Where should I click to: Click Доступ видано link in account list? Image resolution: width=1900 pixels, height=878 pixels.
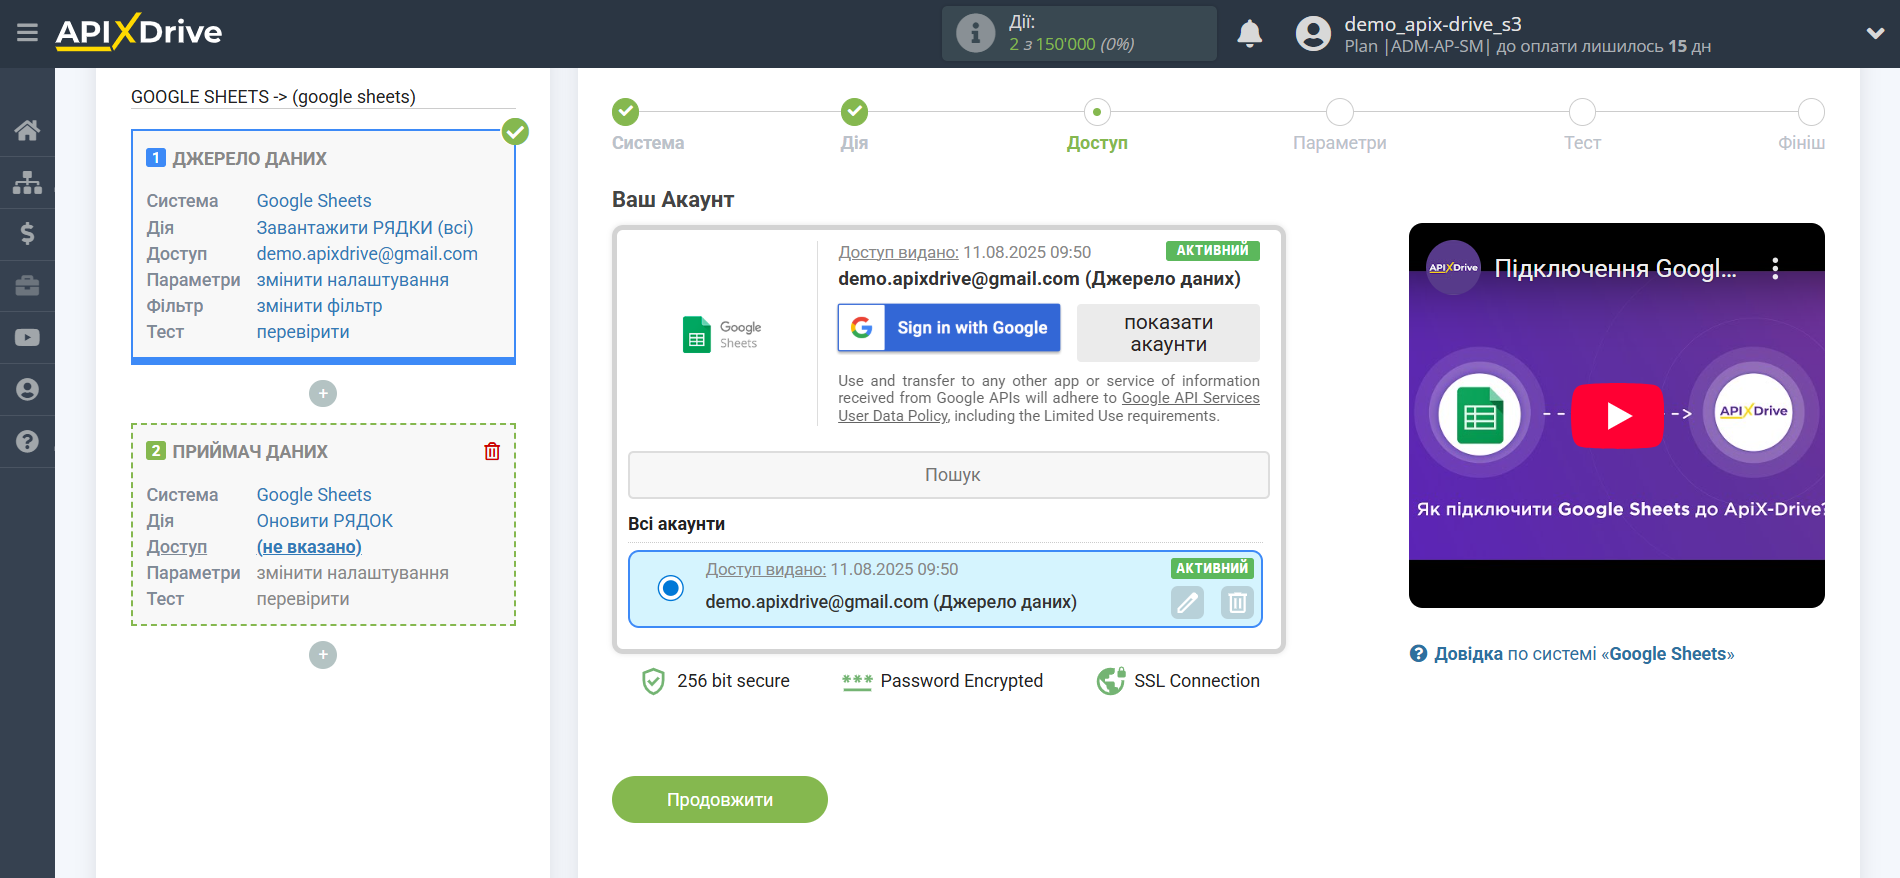[x=766, y=569]
